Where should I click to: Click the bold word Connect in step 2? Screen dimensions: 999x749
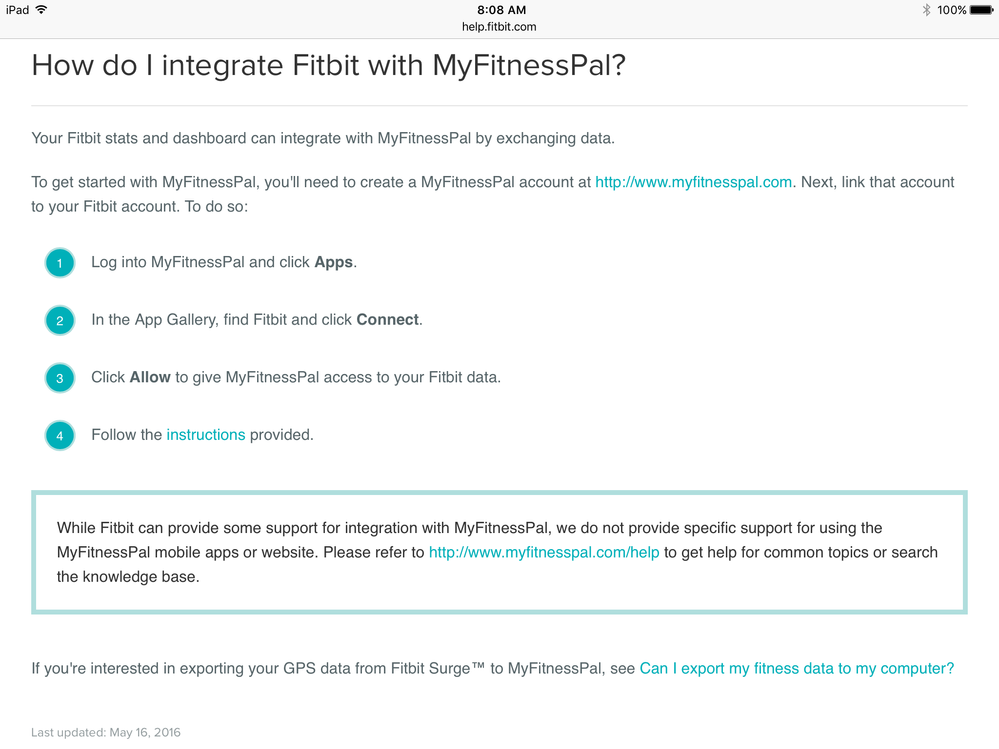[387, 320]
